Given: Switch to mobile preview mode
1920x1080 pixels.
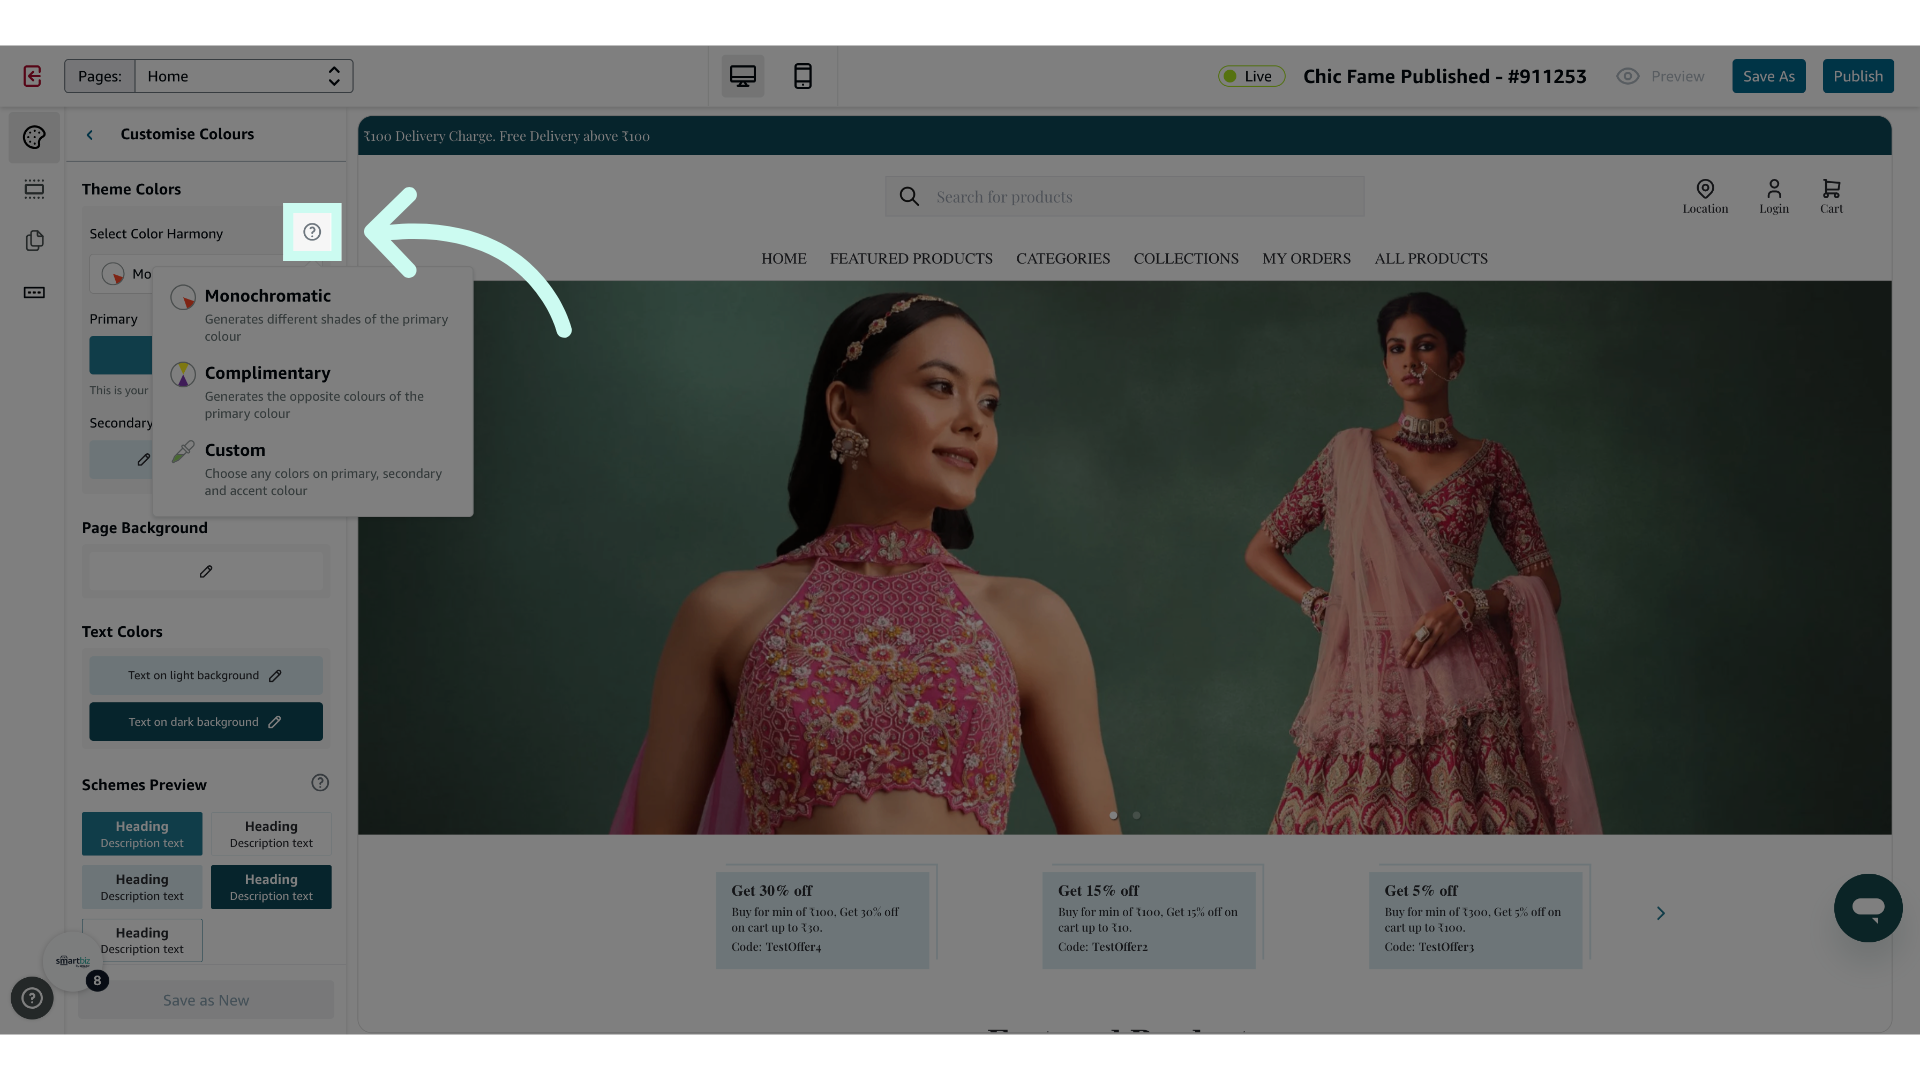Looking at the screenshot, I should coord(802,76).
